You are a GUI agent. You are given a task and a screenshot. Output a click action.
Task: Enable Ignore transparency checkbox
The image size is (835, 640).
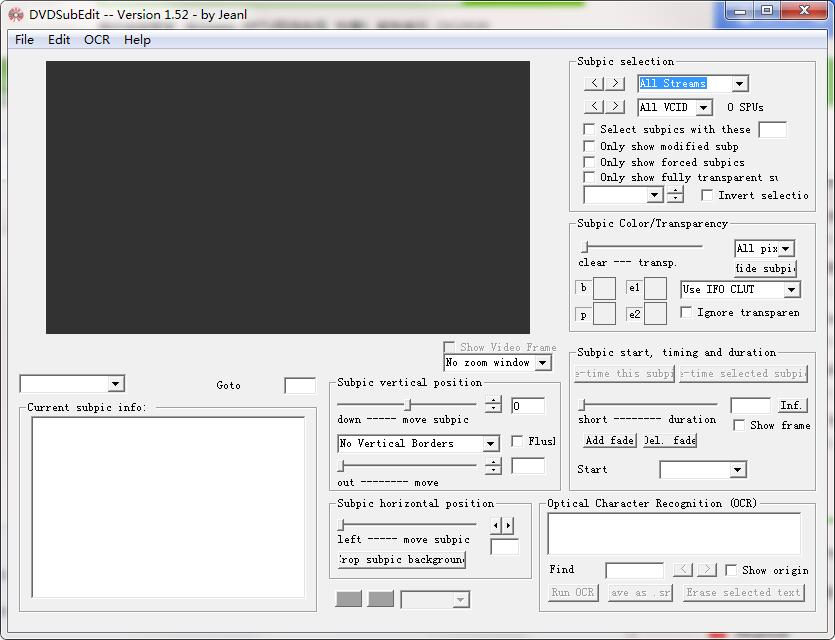(686, 312)
